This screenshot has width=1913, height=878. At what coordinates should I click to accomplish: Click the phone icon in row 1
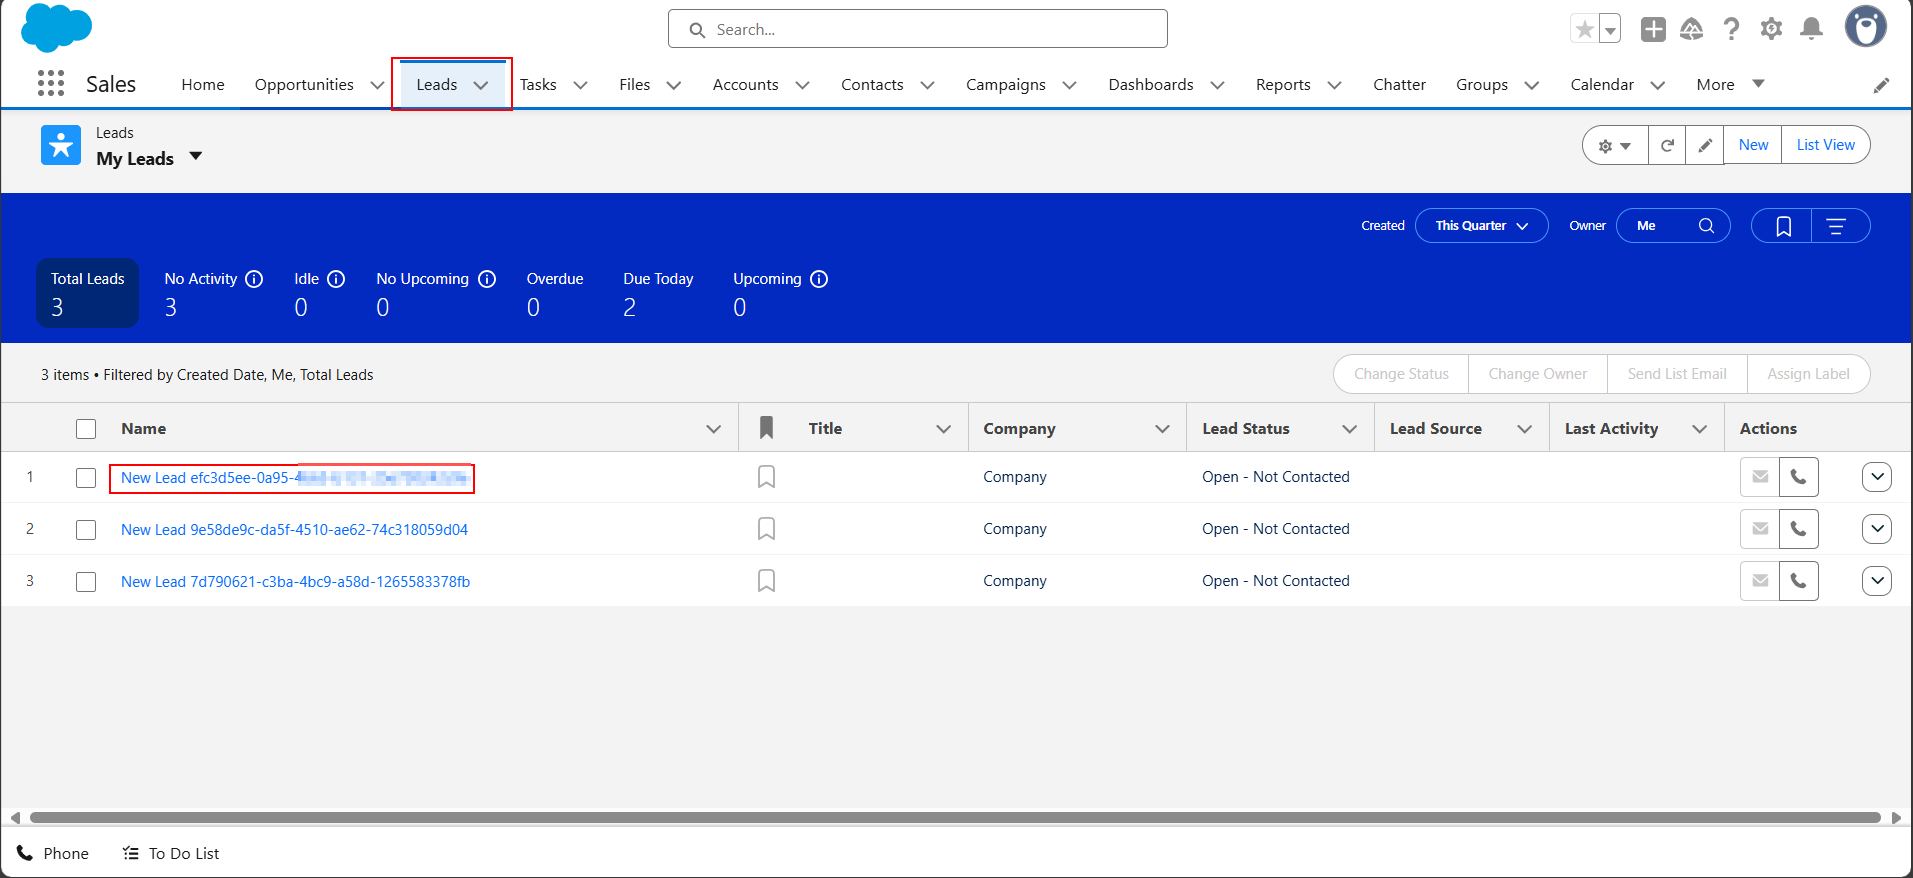coord(1798,477)
